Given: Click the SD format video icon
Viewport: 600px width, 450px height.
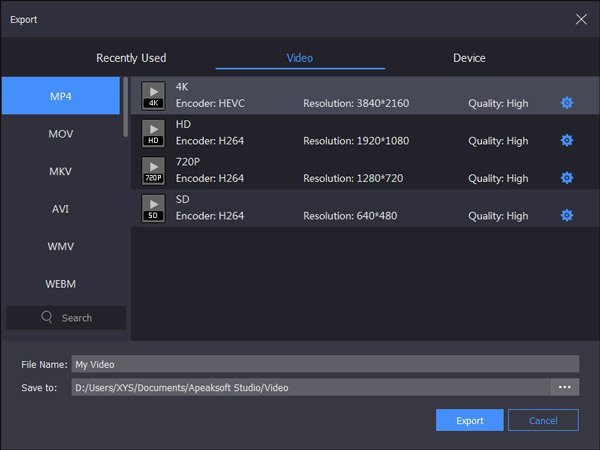Looking at the screenshot, I should pos(153,207).
